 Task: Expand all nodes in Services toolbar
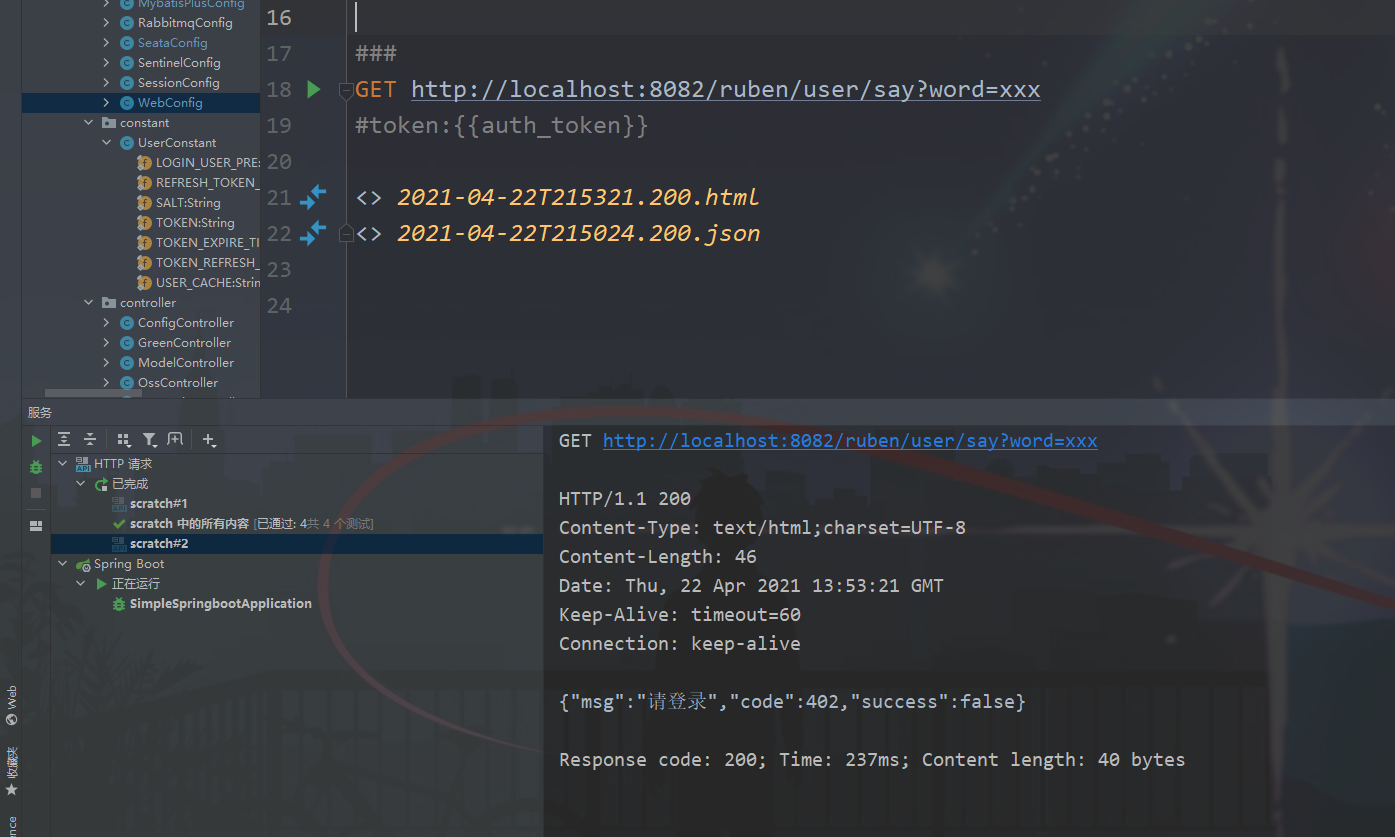point(64,439)
